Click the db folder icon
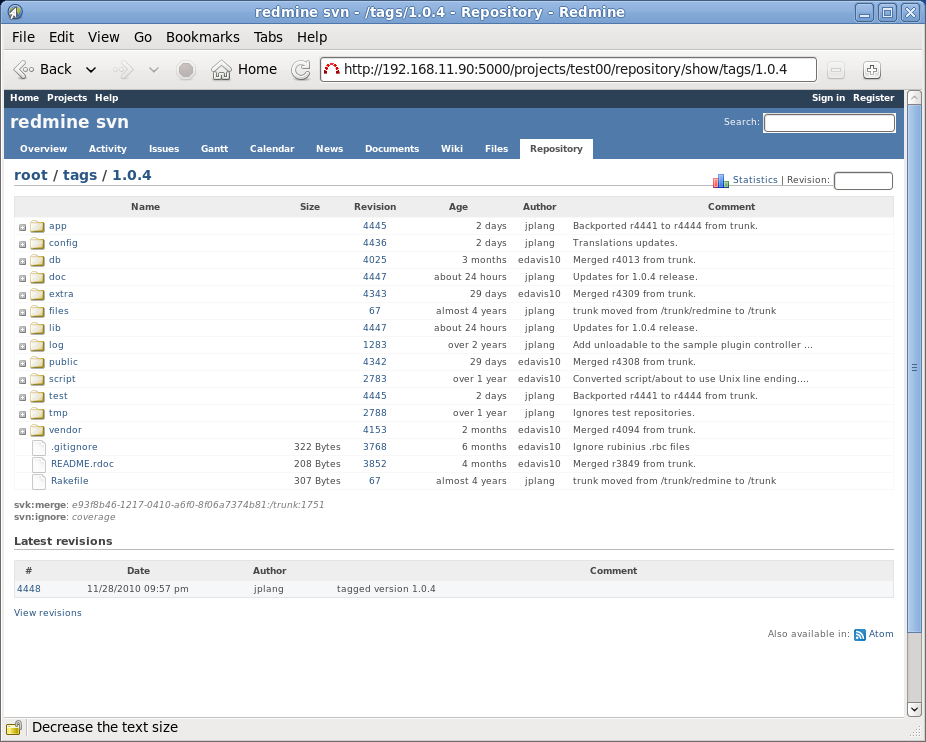Screen dimensions: 926x742 (37, 260)
